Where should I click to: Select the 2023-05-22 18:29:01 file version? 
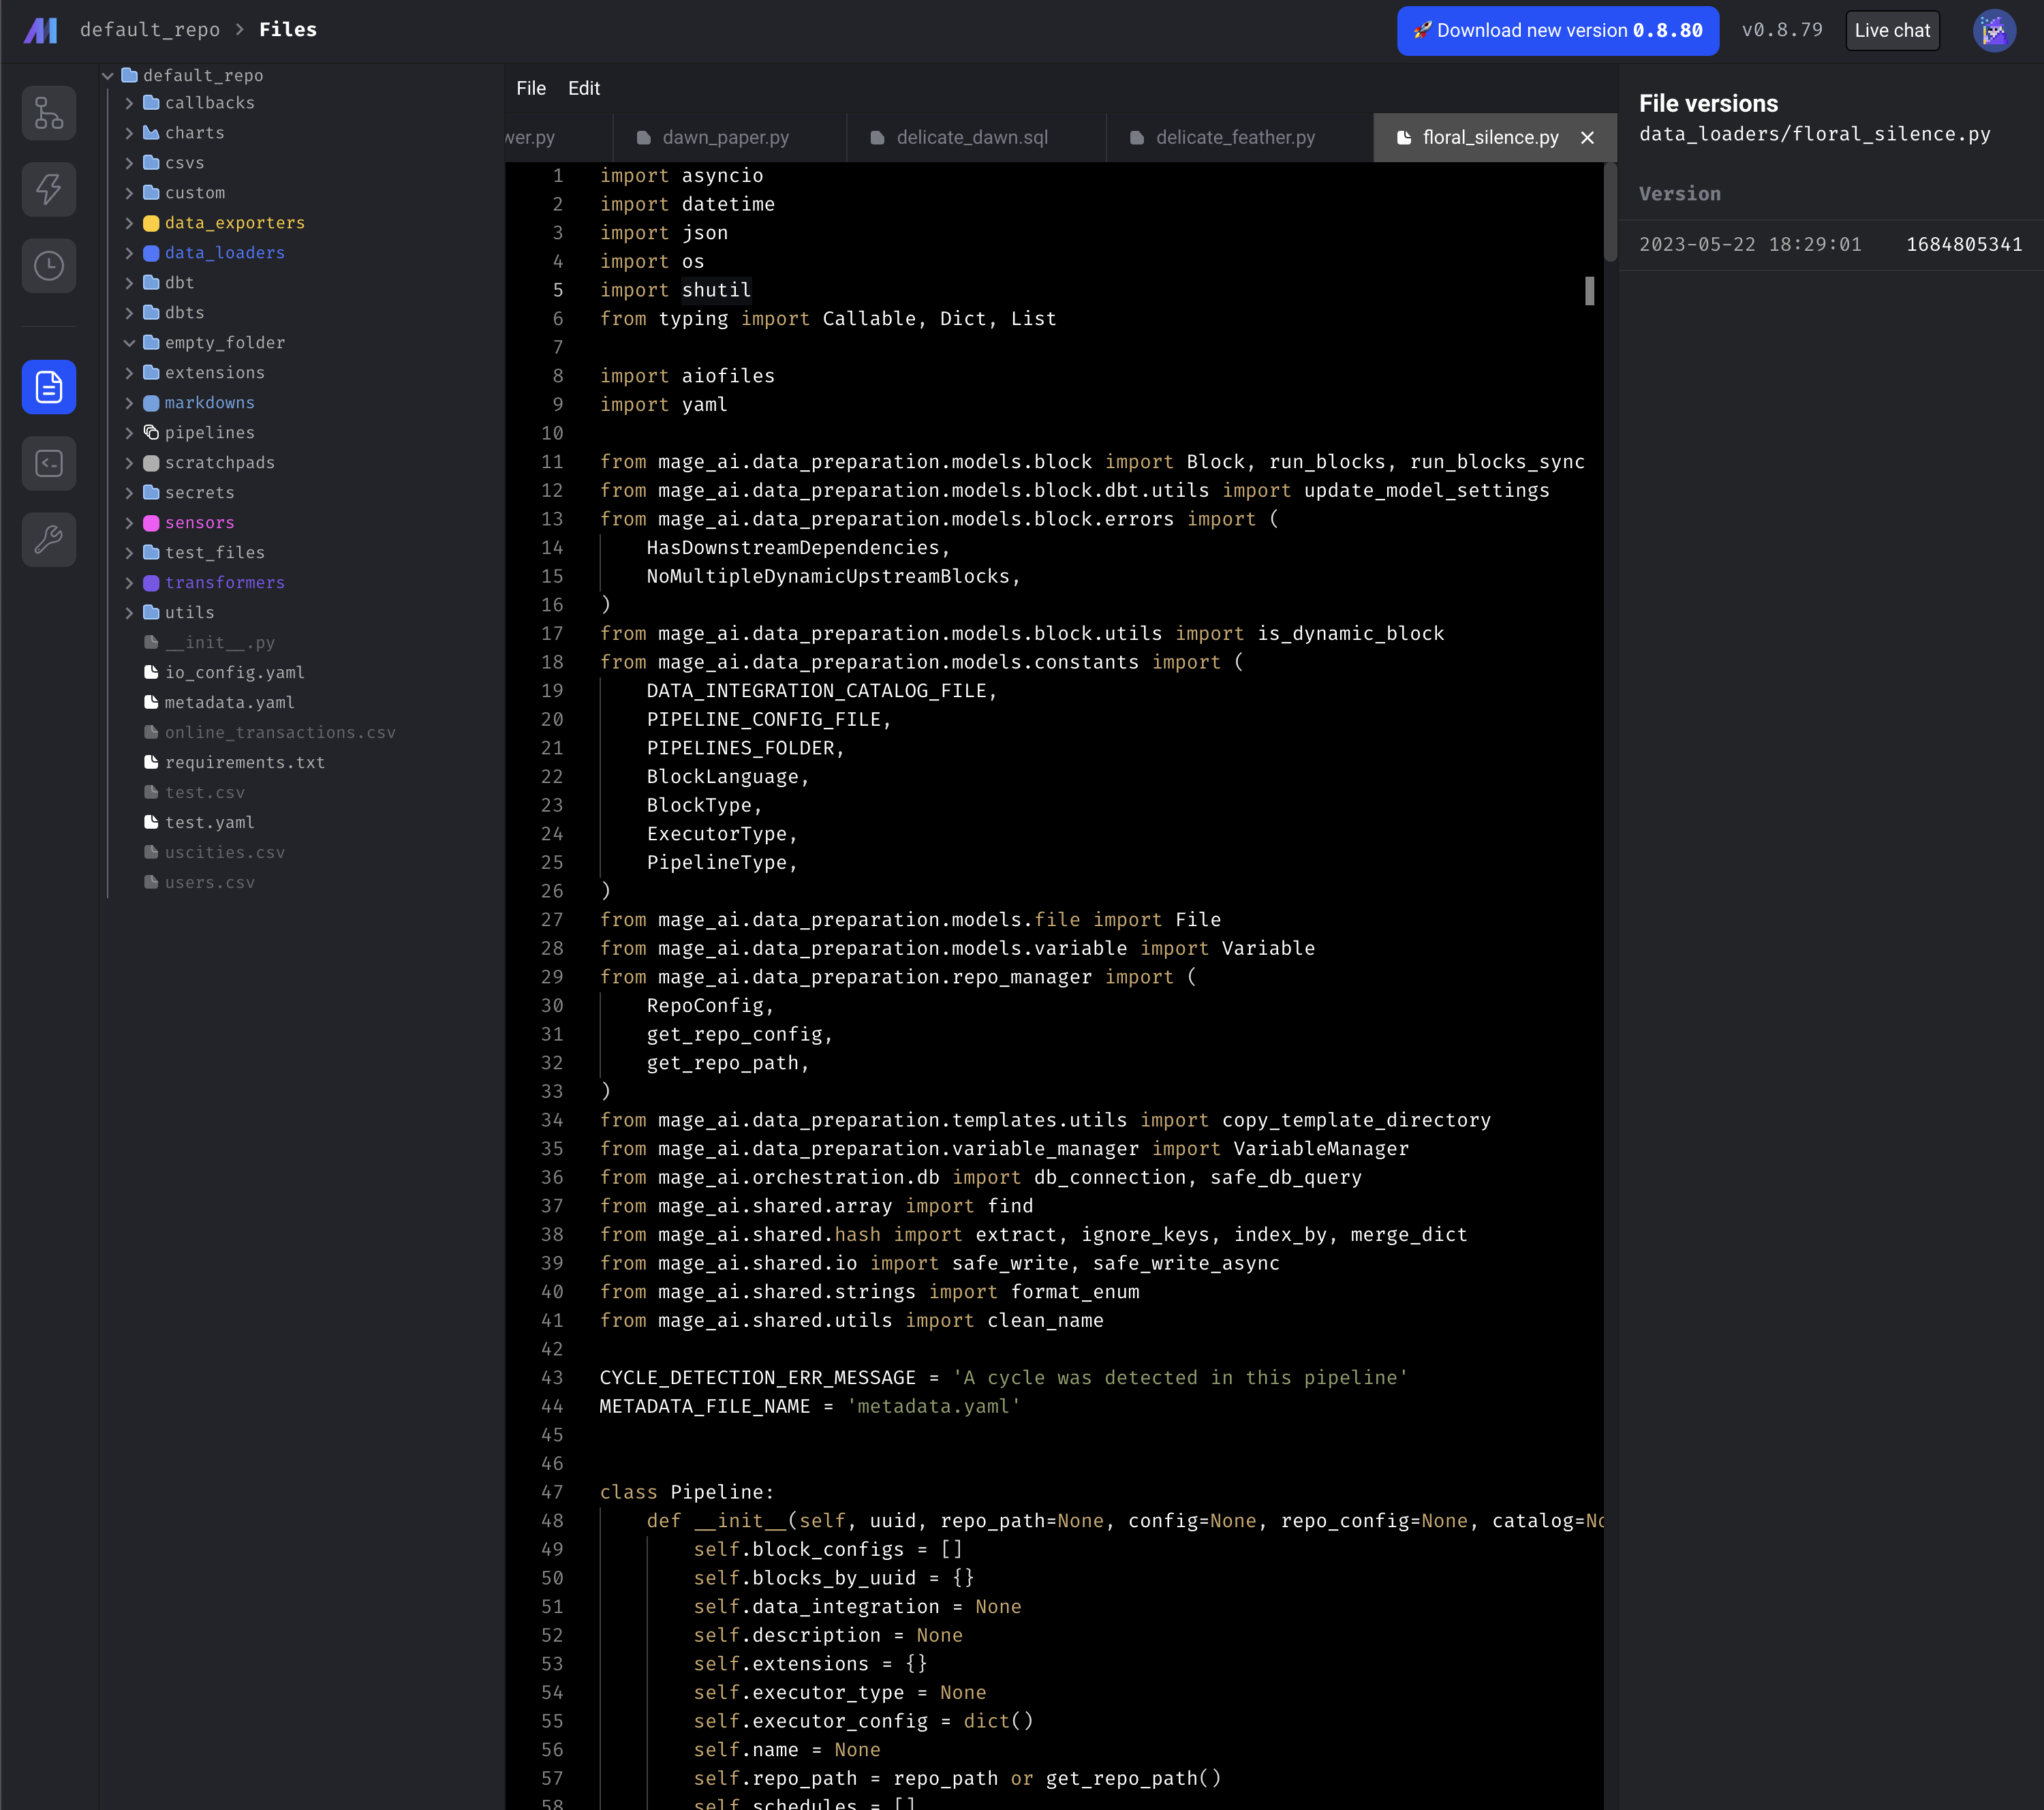(x=1830, y=245)
